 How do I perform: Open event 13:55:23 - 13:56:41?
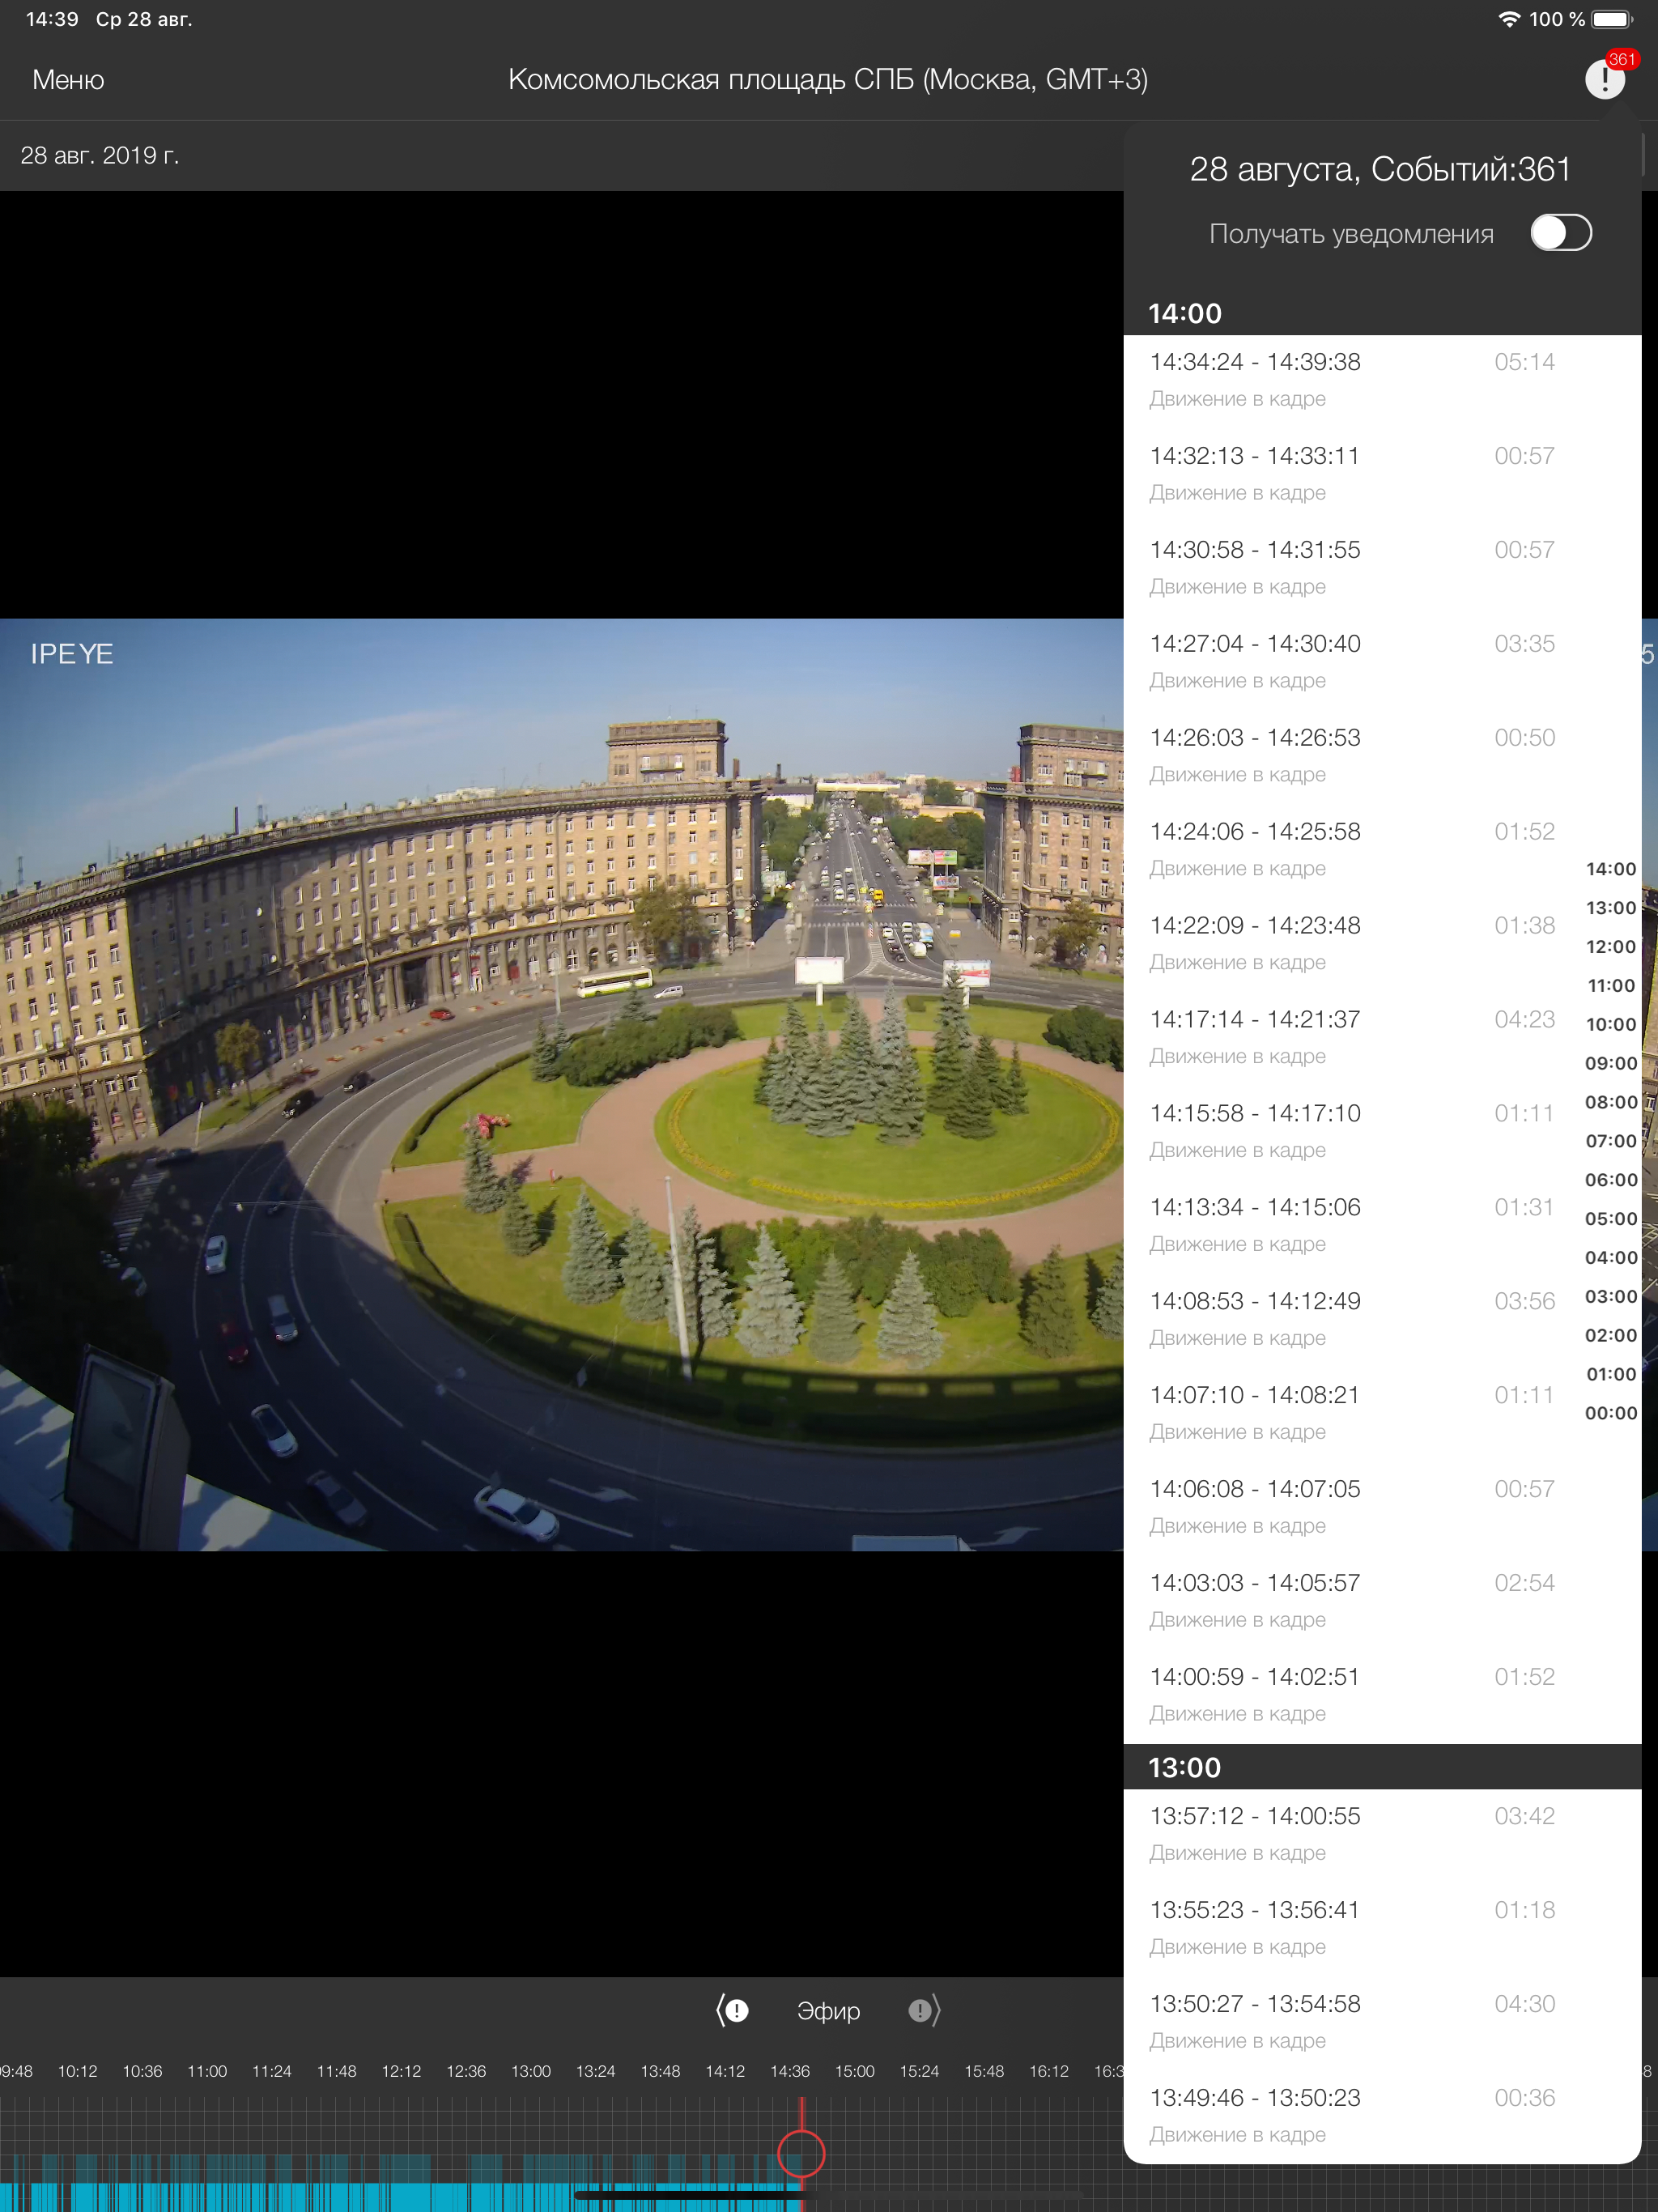click(x=1382, y=1929)
